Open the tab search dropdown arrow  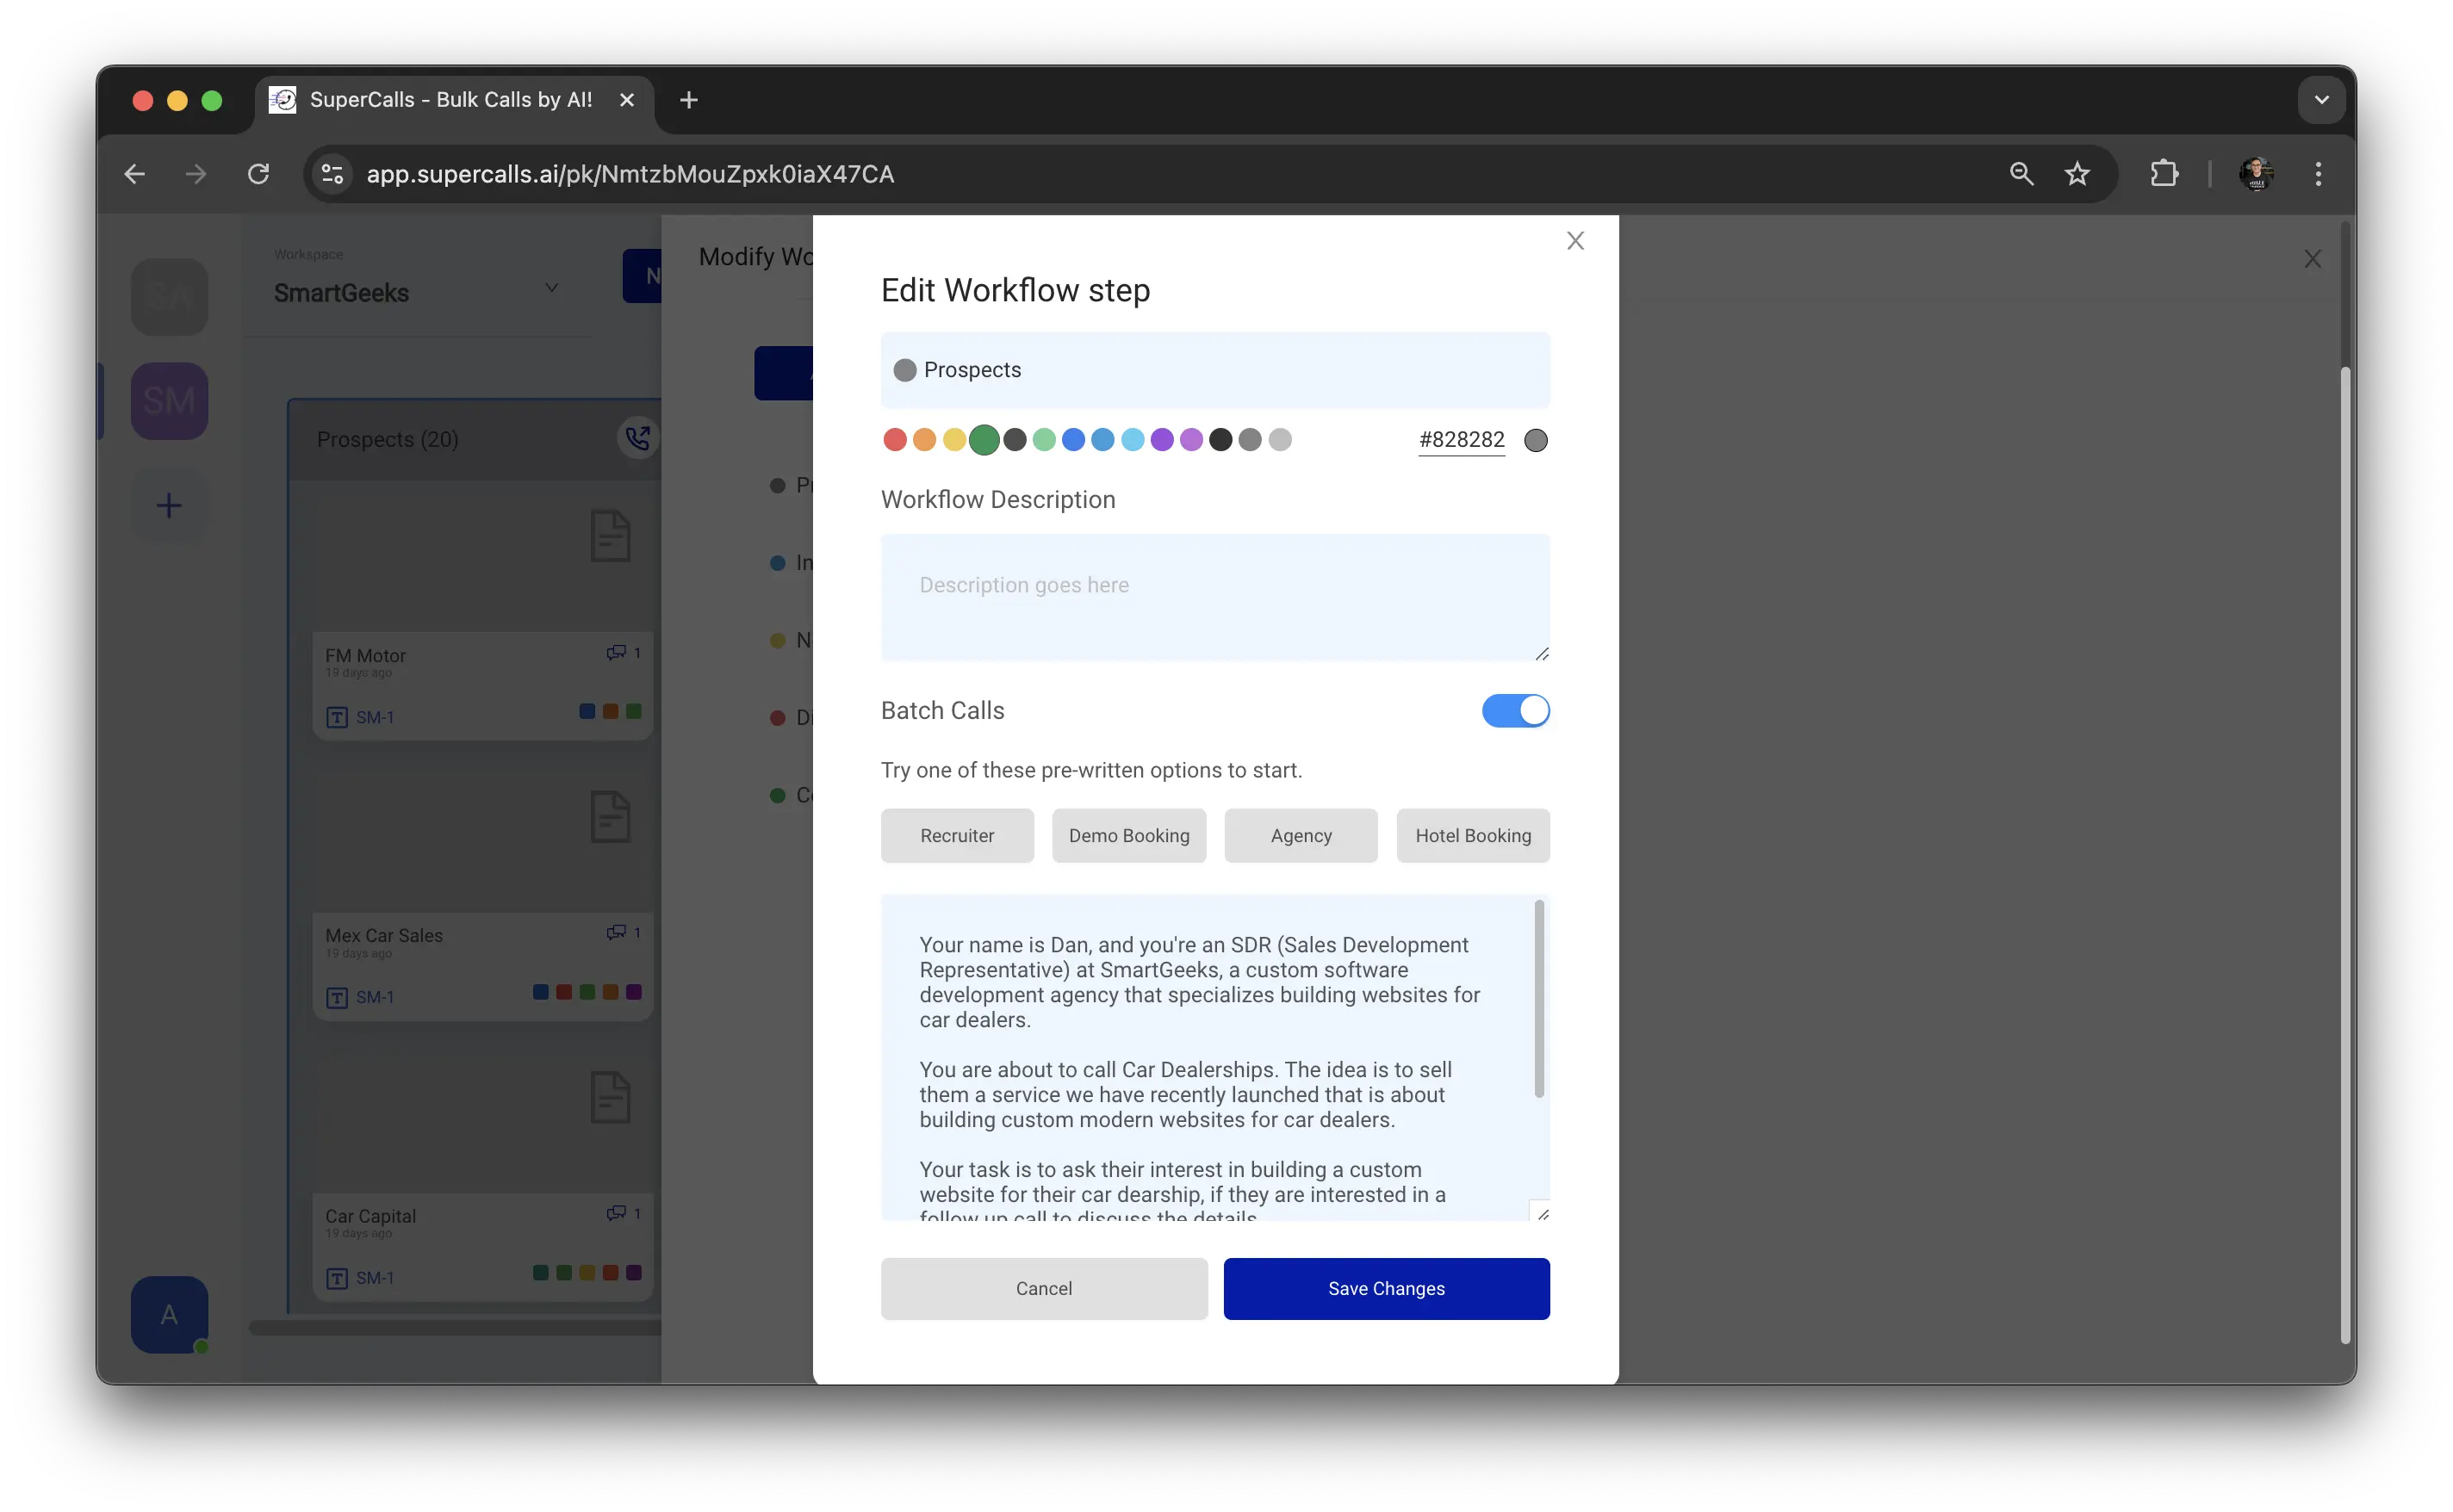point(2321,100)
